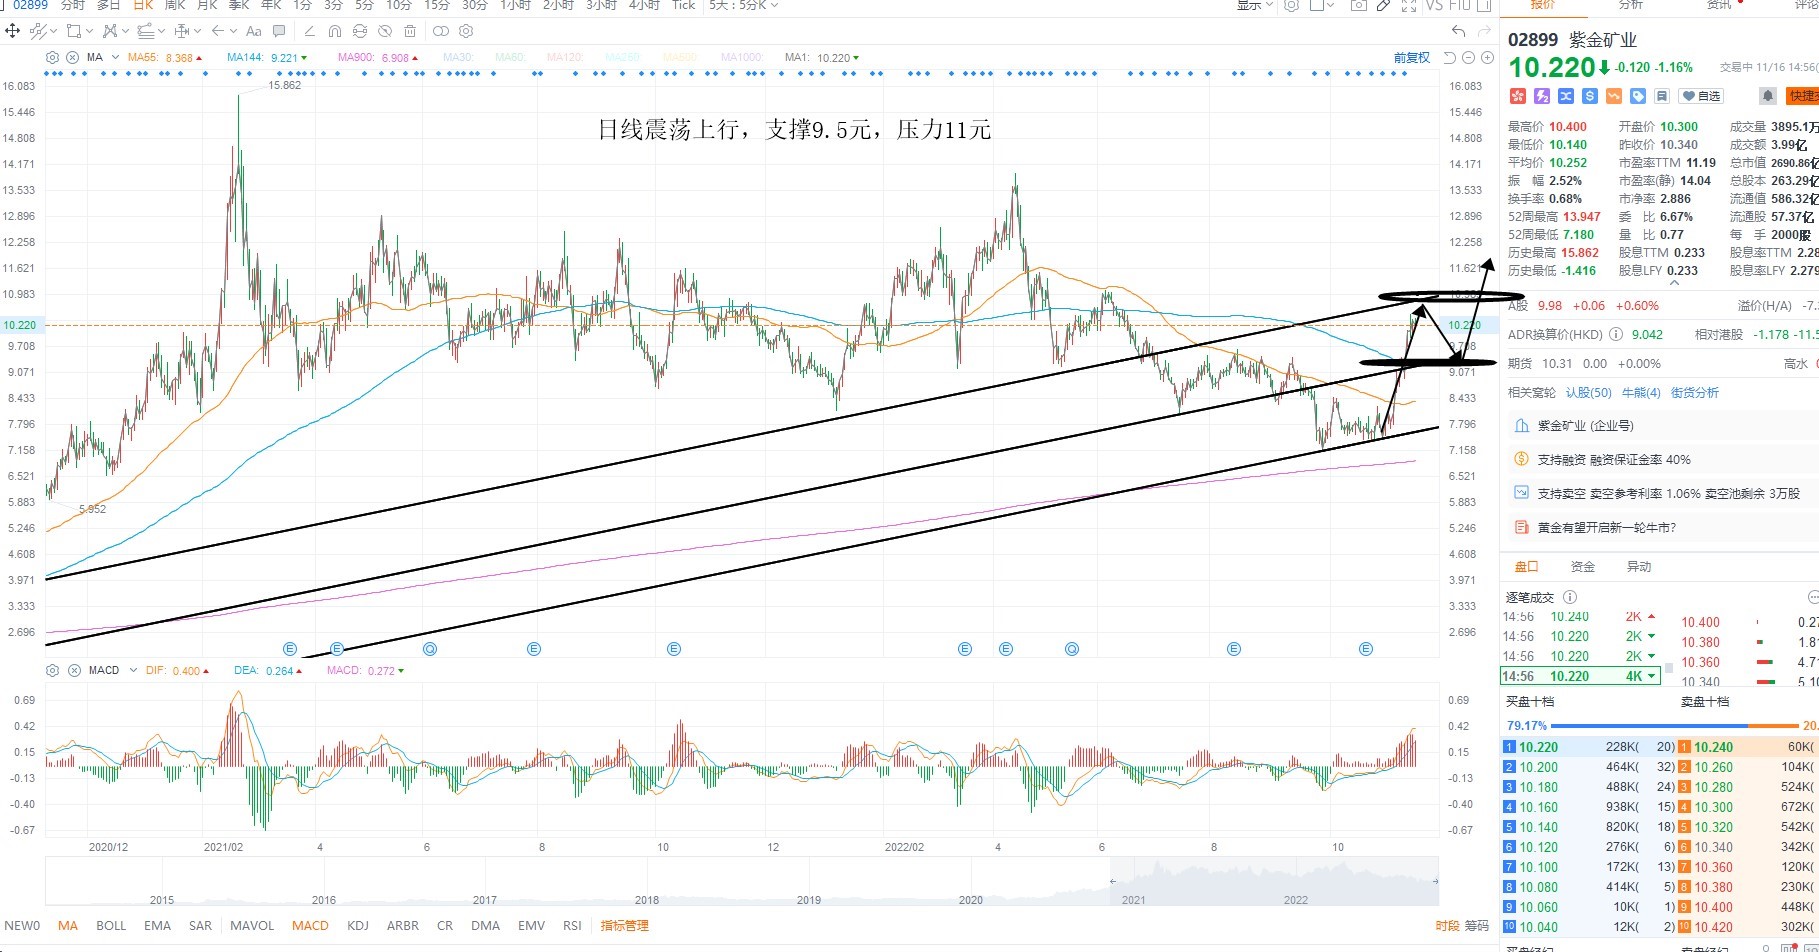The height and width of the screenshot is (952, 1819).
Task: Toggle the MA144 line visibility
Action: (267, 57)
